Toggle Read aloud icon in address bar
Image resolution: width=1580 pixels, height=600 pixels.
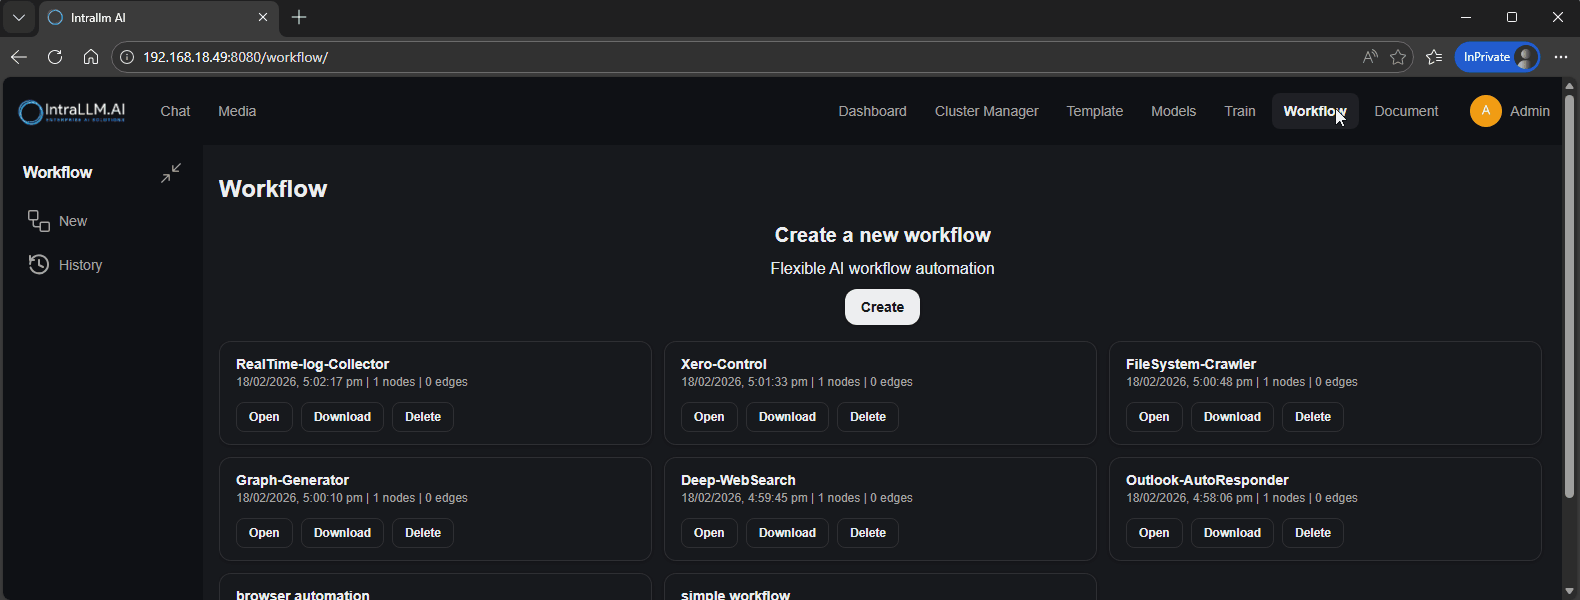(x=1370, y=57)
